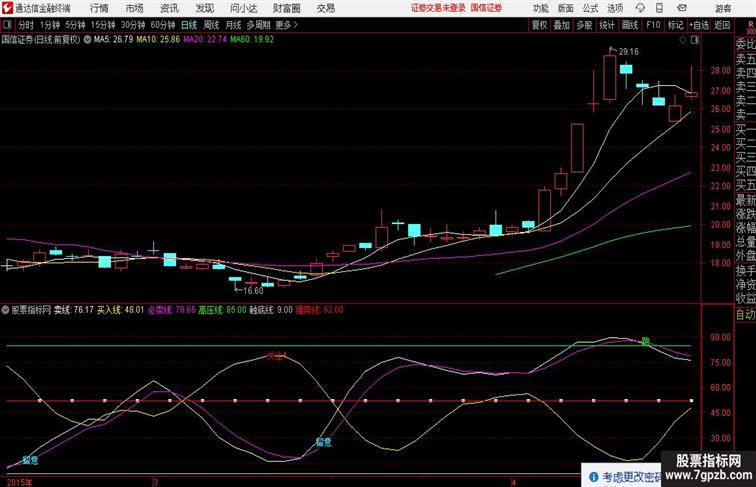Click the MA60: 19.92 value
The height and width of the screenshot is (487, 756).
pyautogui.click(x=252, y=40)
